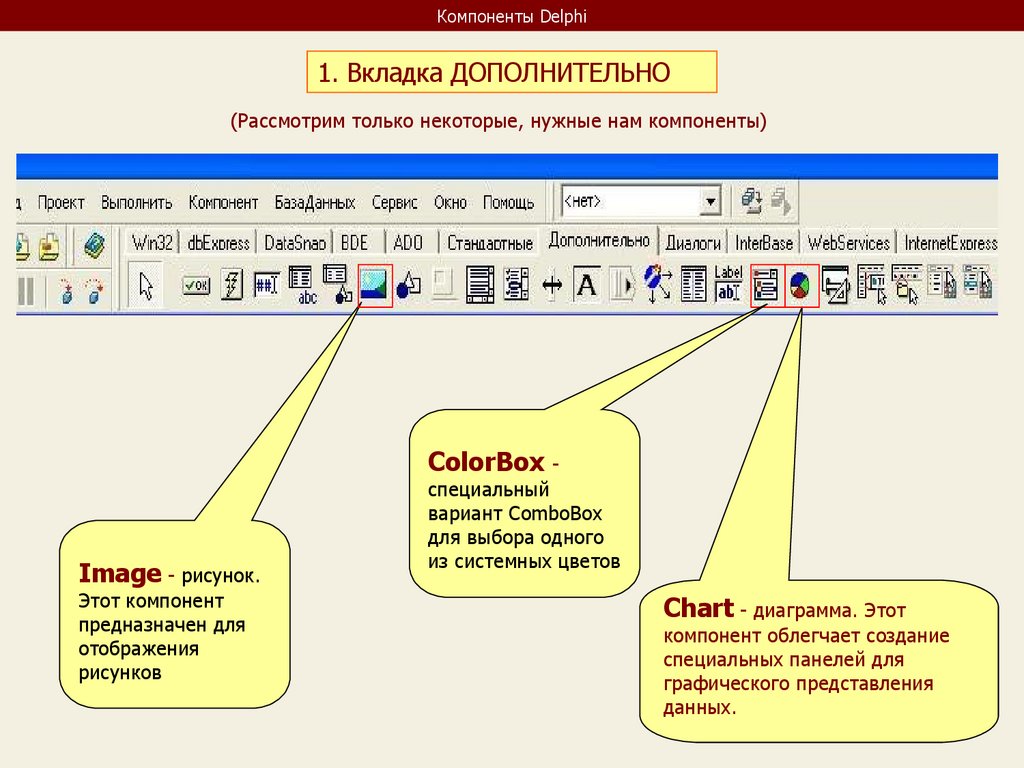Viewport: 1024px width, 768px height.
Task: Open the Сервис menu
Action: coord(394,202)
